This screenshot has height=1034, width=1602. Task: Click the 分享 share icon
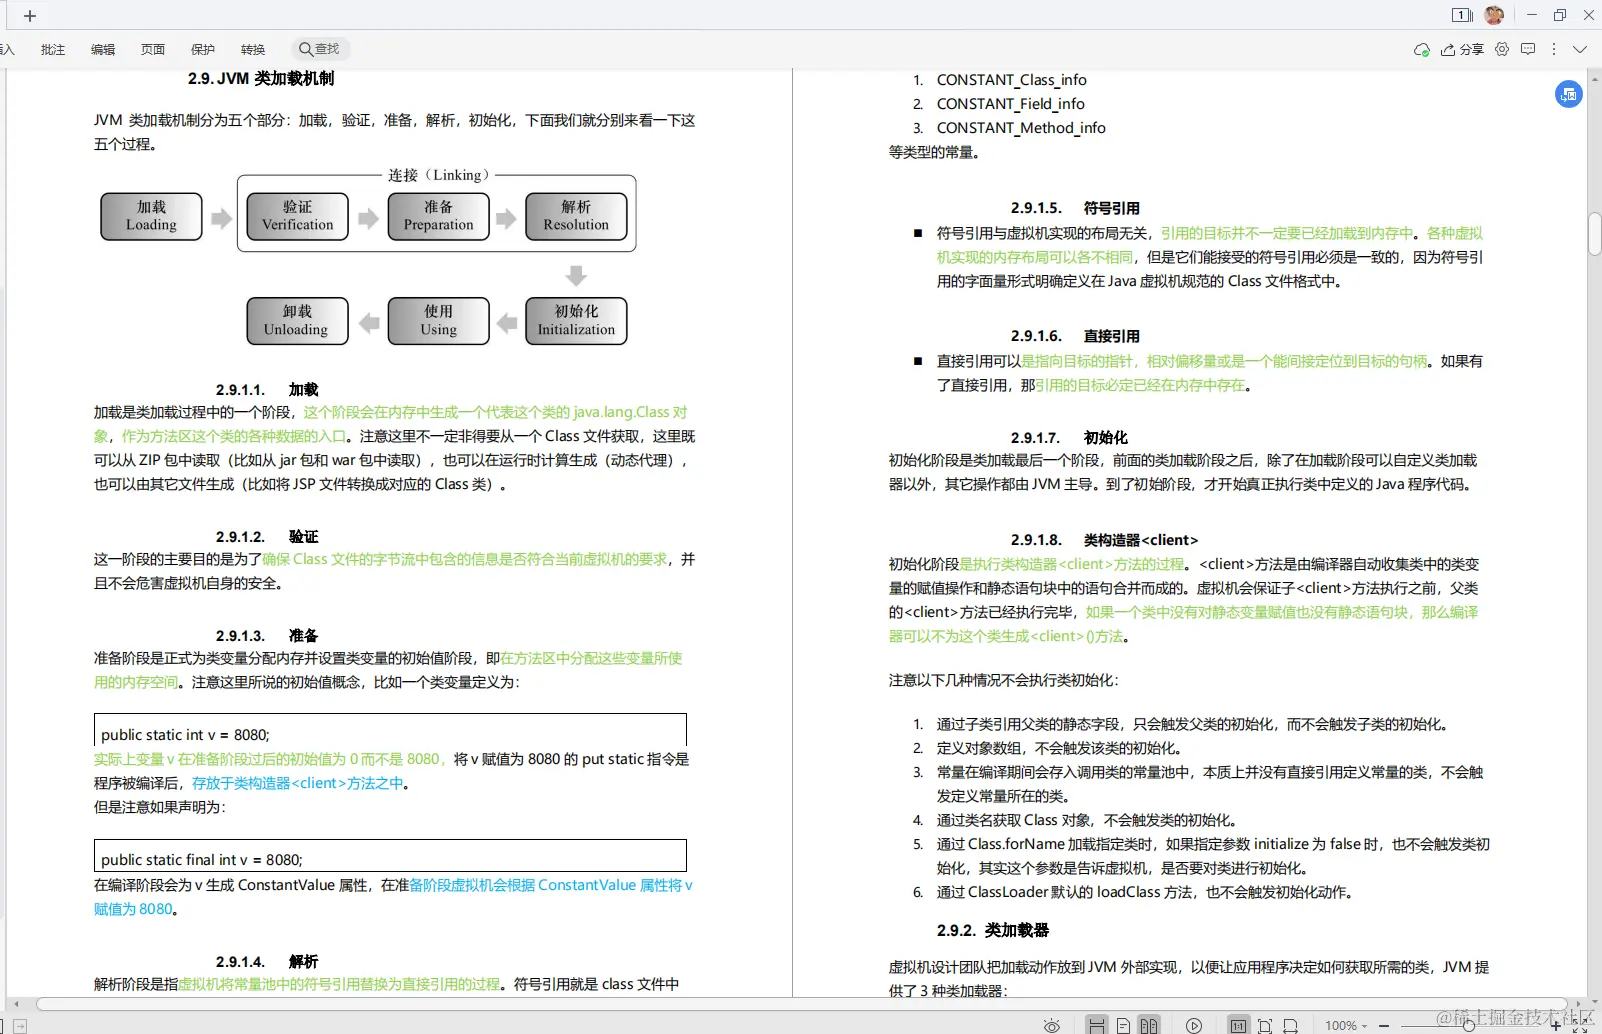tap(1463, 49)
